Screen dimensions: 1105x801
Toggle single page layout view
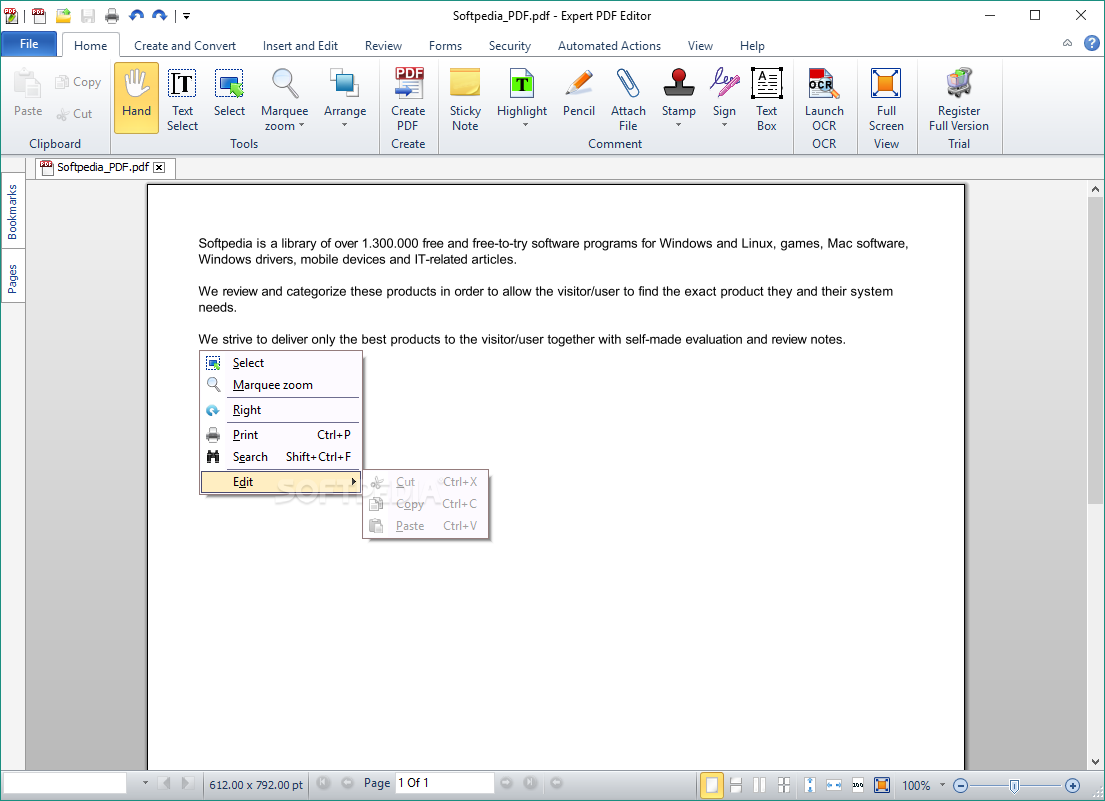click(712, 785)
